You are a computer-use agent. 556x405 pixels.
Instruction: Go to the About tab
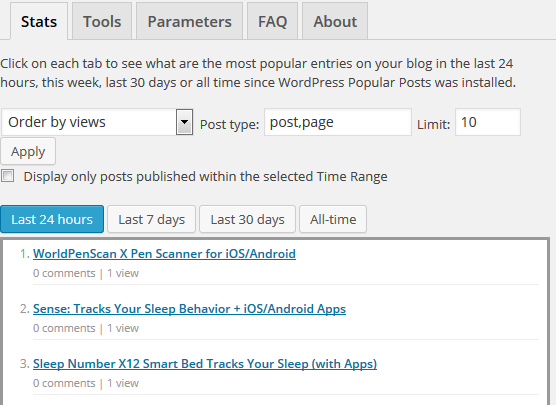(x=335, y=21)
